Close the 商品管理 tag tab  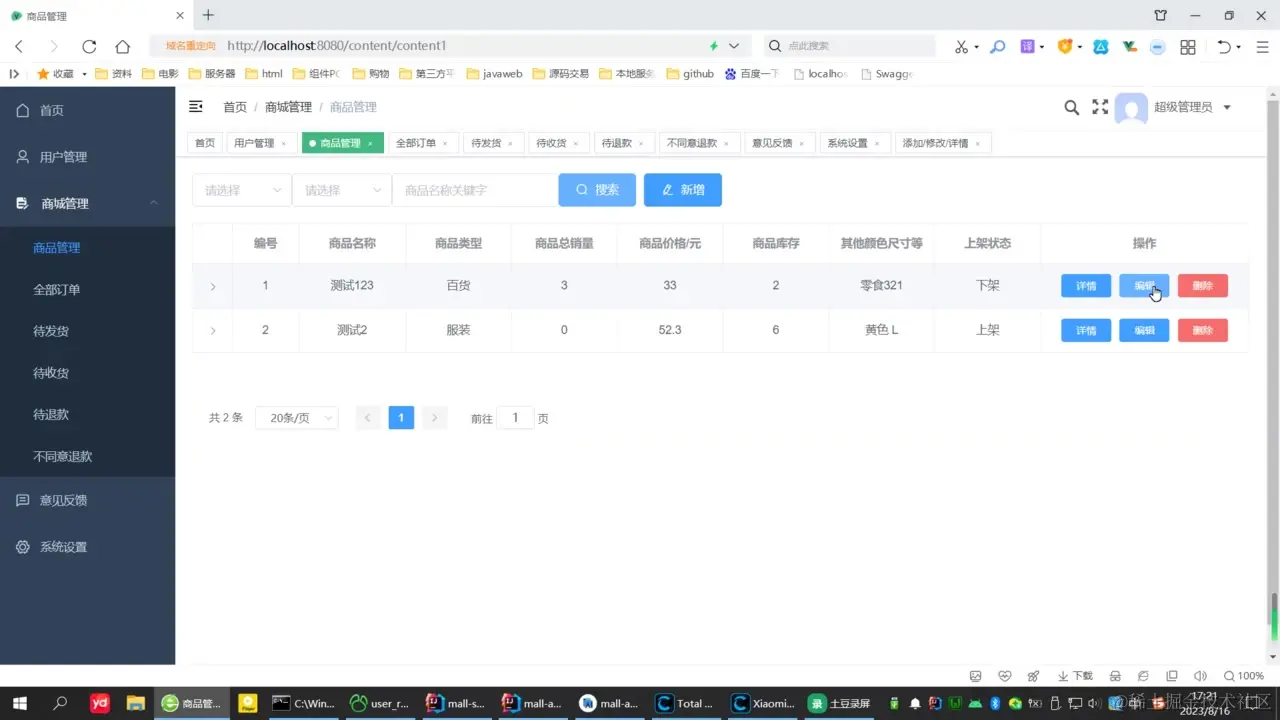point(370,144)
